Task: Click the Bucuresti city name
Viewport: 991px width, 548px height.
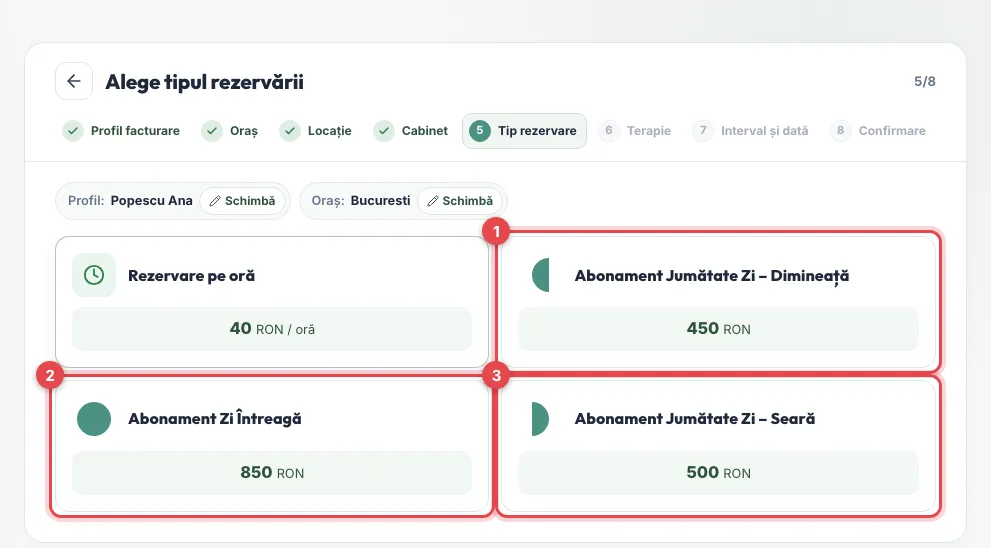Action: click(380, 201)
